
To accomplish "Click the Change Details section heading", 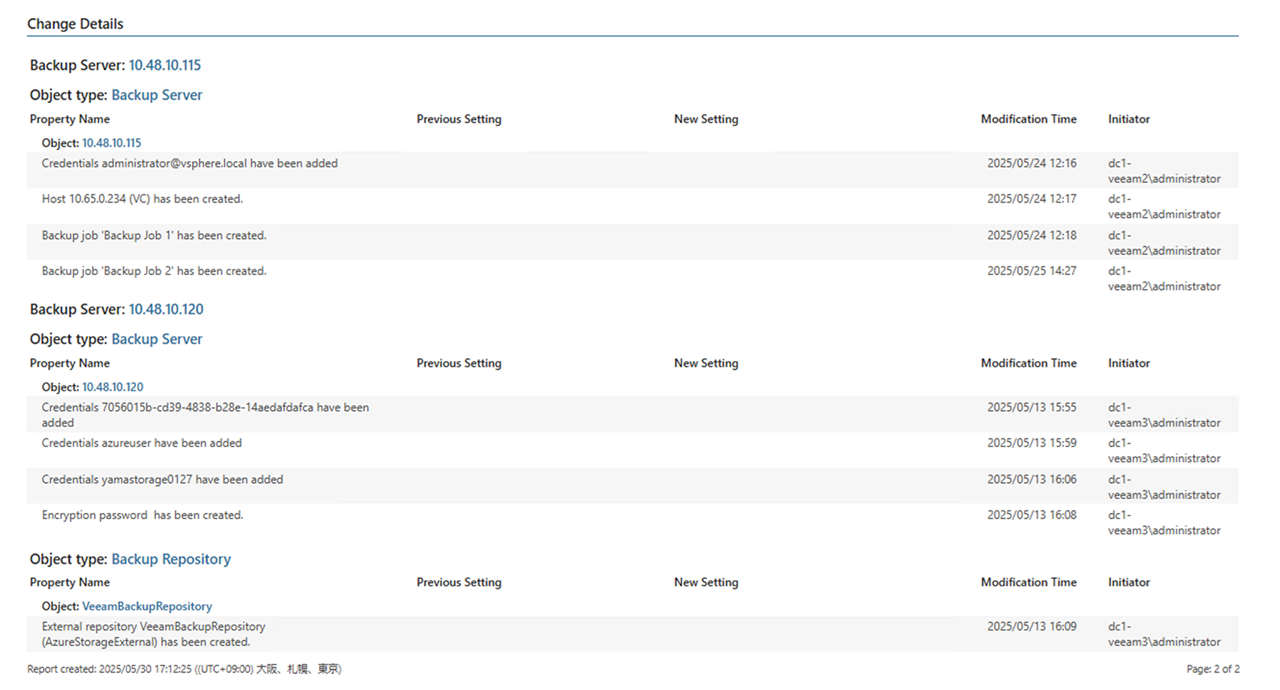I will pos(75,23).
